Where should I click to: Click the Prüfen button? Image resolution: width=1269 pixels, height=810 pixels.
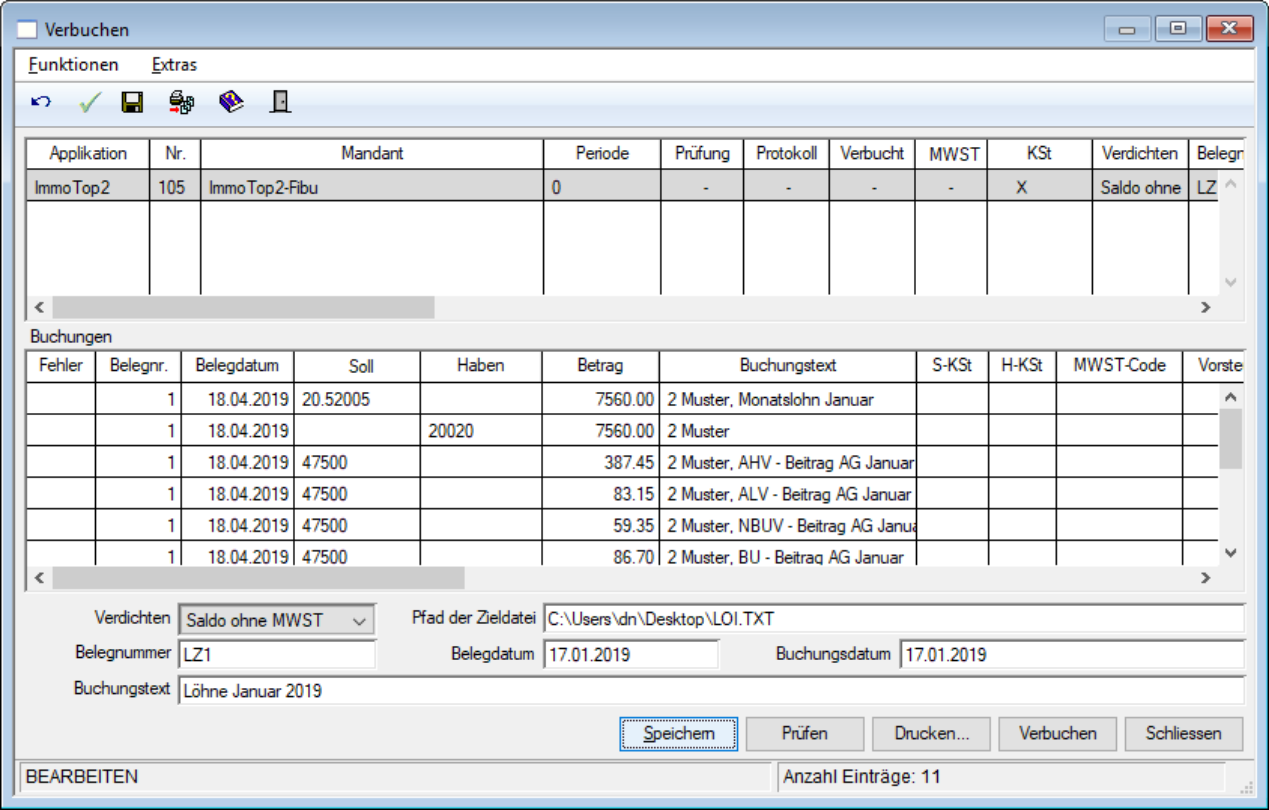(805, 733)
